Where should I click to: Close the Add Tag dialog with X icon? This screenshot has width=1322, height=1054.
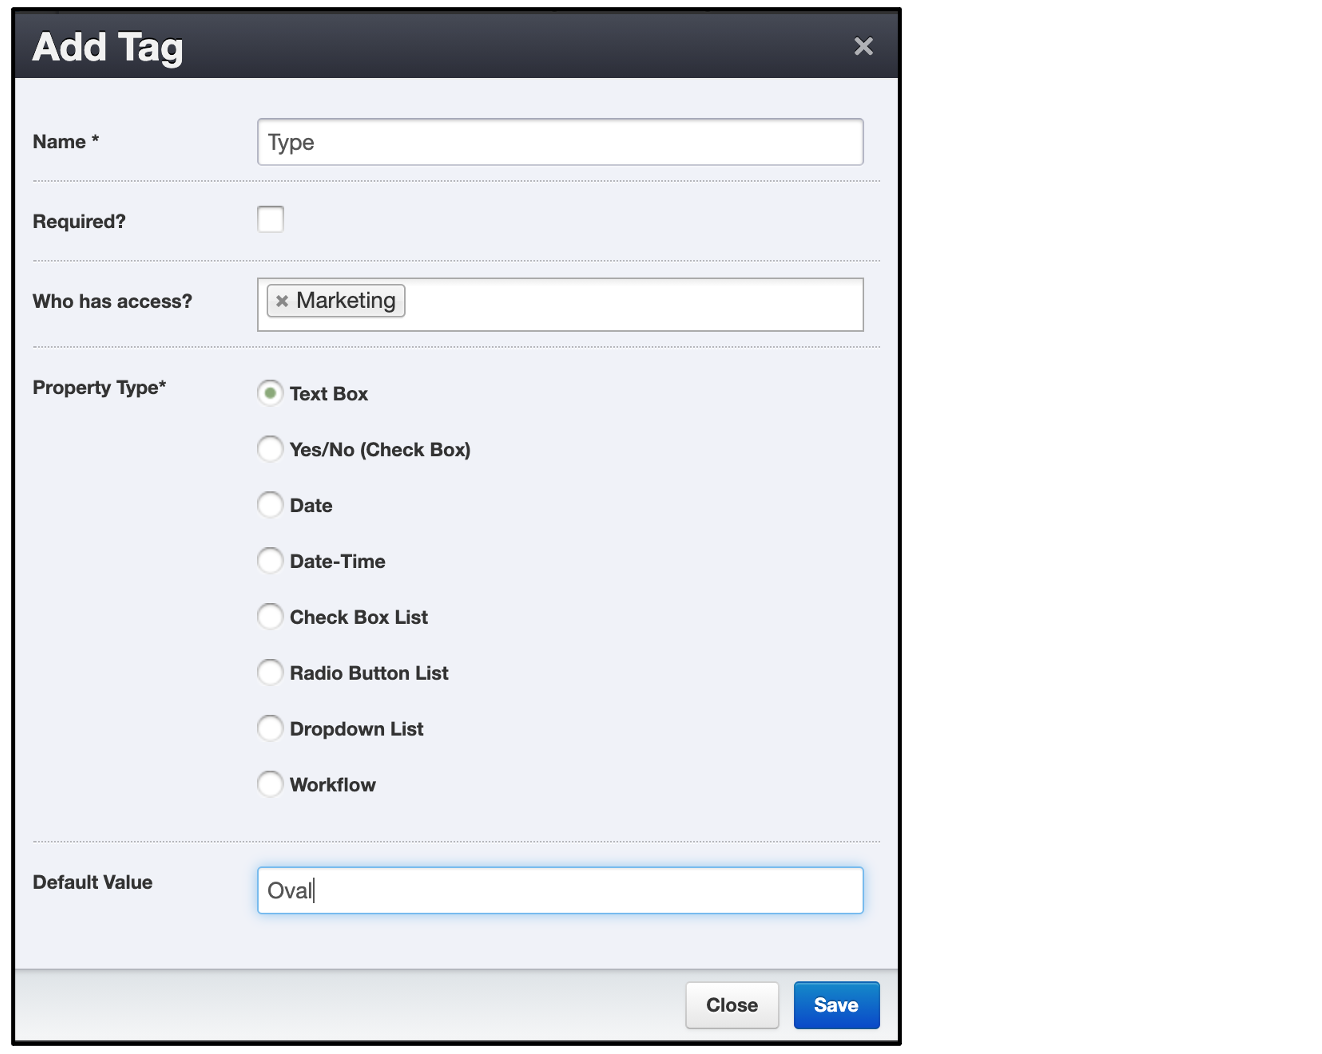(863, 46)
